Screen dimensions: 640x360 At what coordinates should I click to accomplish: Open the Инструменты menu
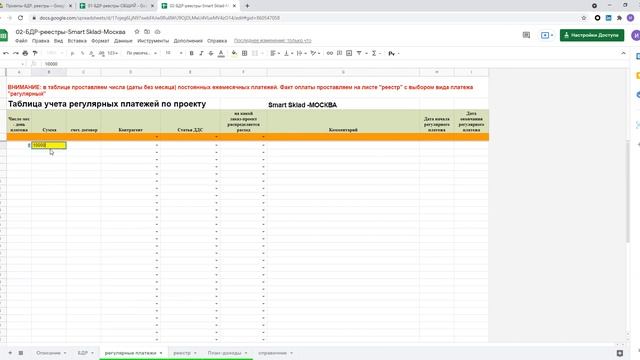153,41
